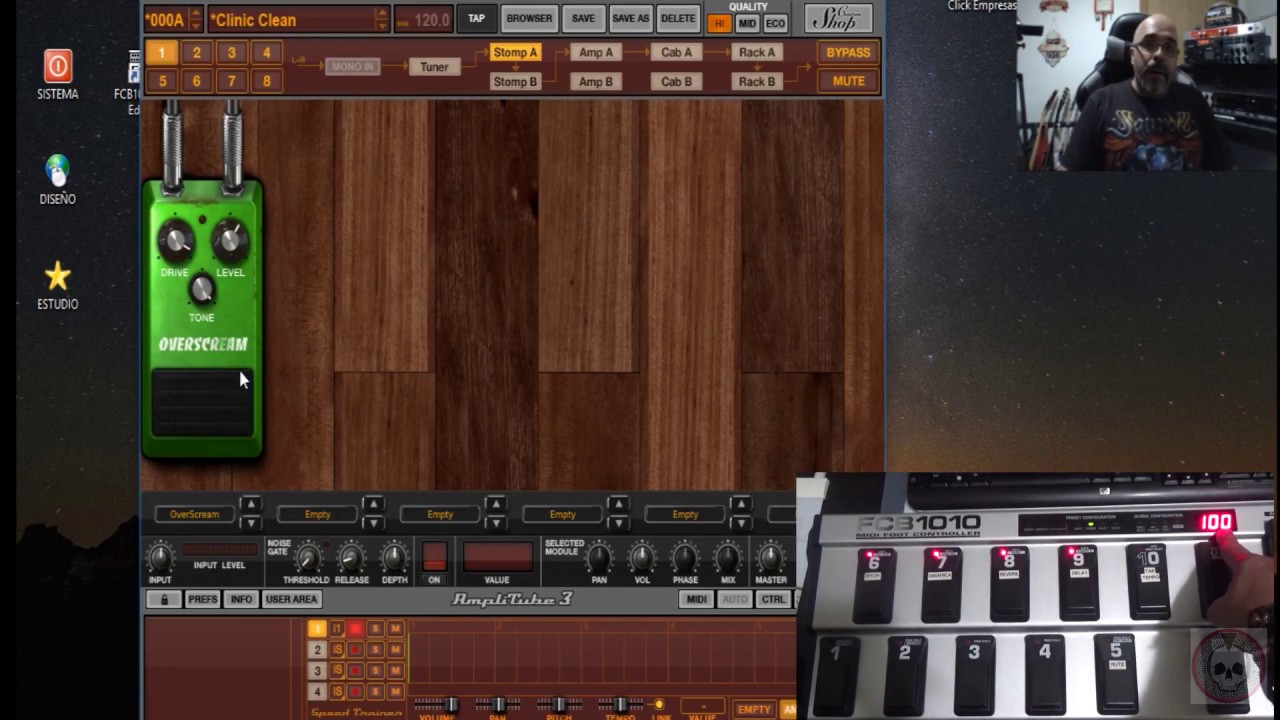Image resolution: width=1280 pixels, height=720 pixels.
Task: Open the preset BROWSER
Action: tap(529, 18)
